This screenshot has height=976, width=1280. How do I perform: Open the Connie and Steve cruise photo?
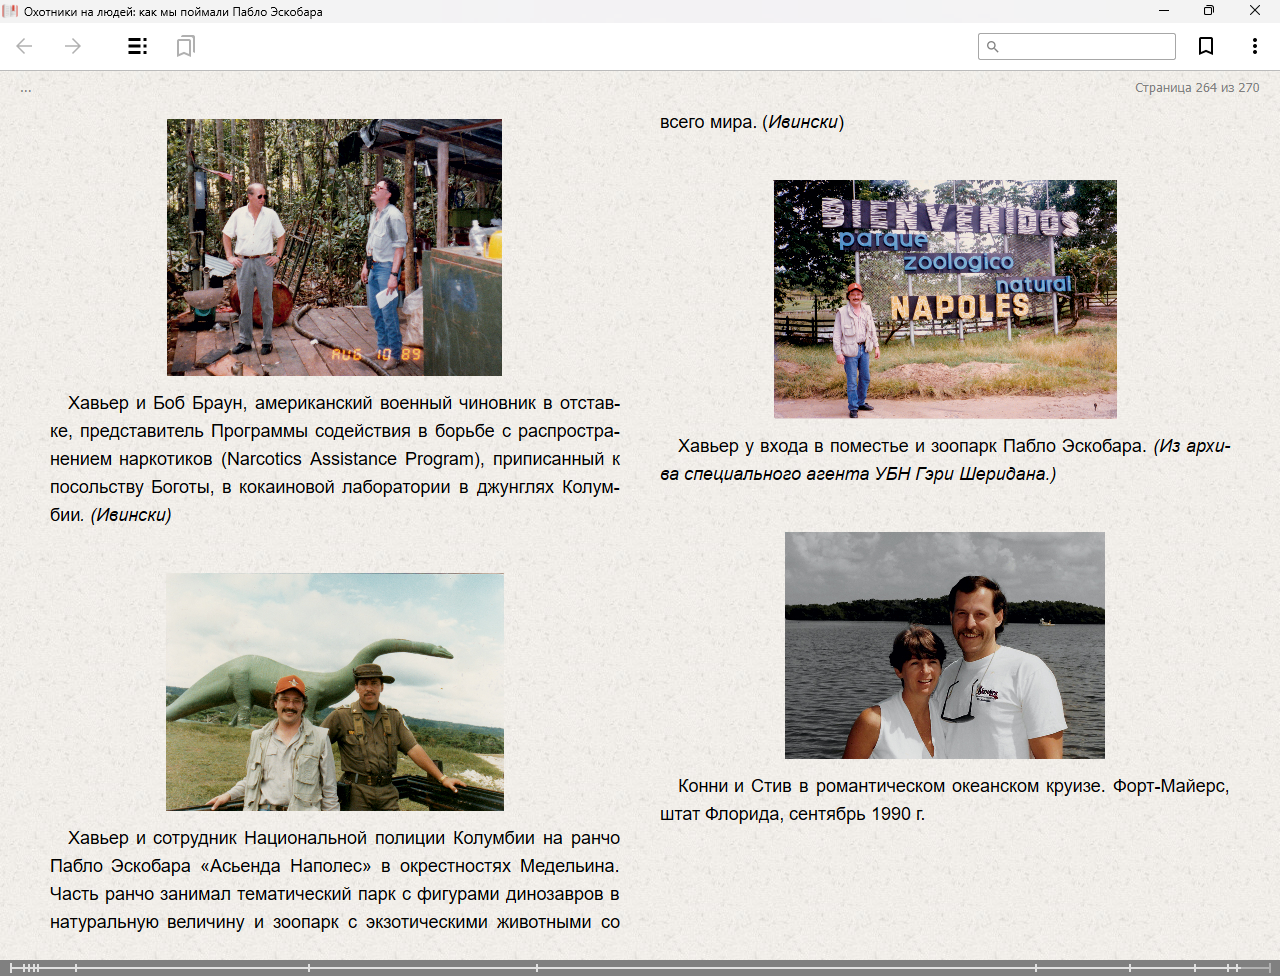pyautogui.click(x=944, y=645)
